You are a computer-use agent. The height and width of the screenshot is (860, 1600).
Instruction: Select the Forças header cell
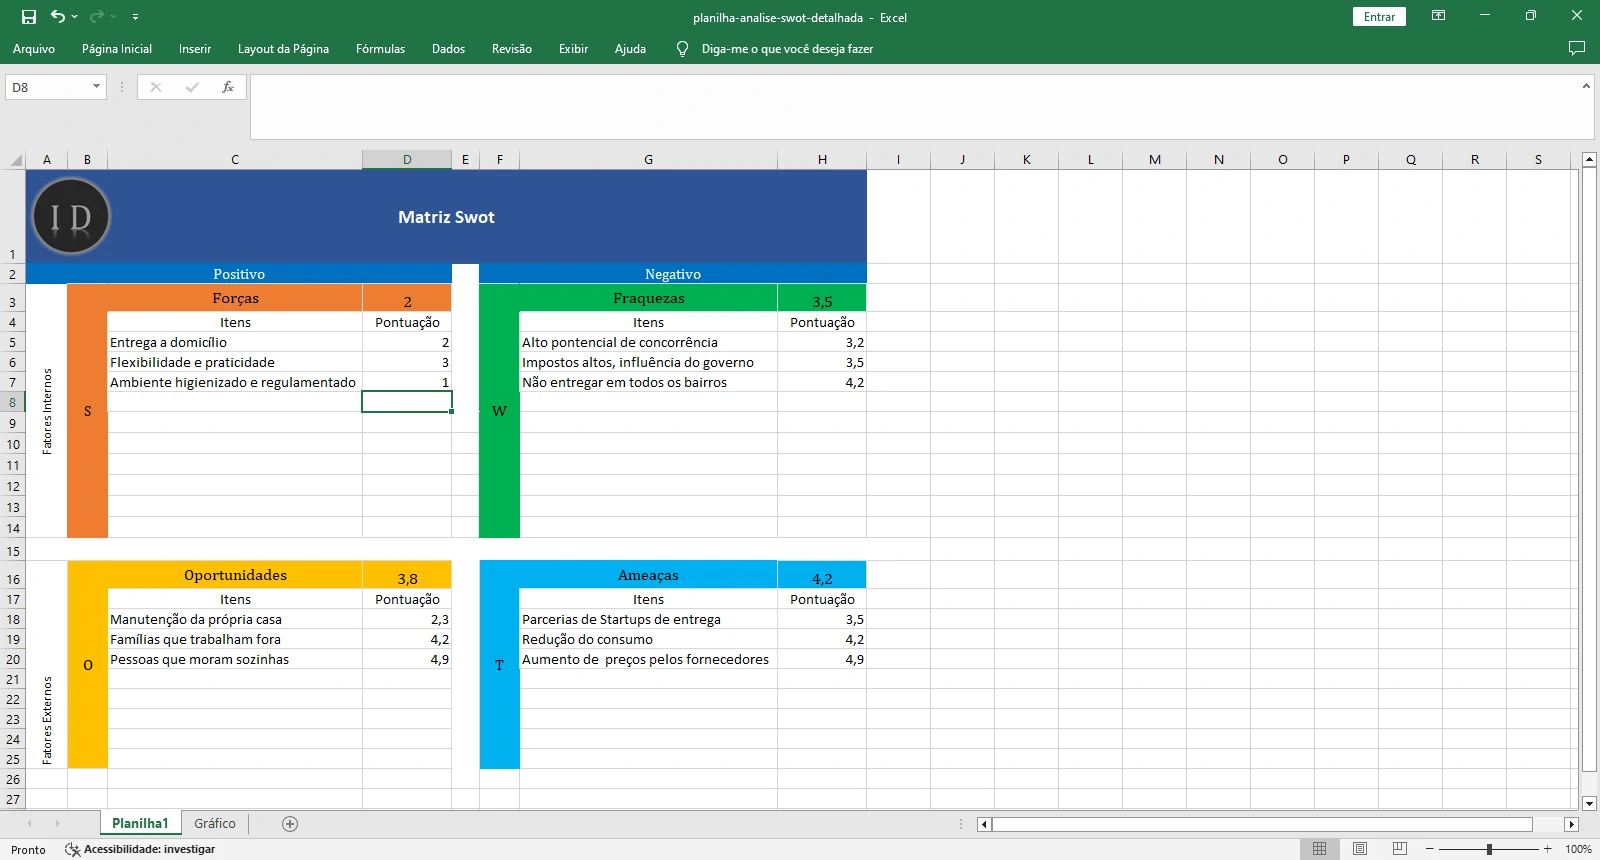(235, 298)
